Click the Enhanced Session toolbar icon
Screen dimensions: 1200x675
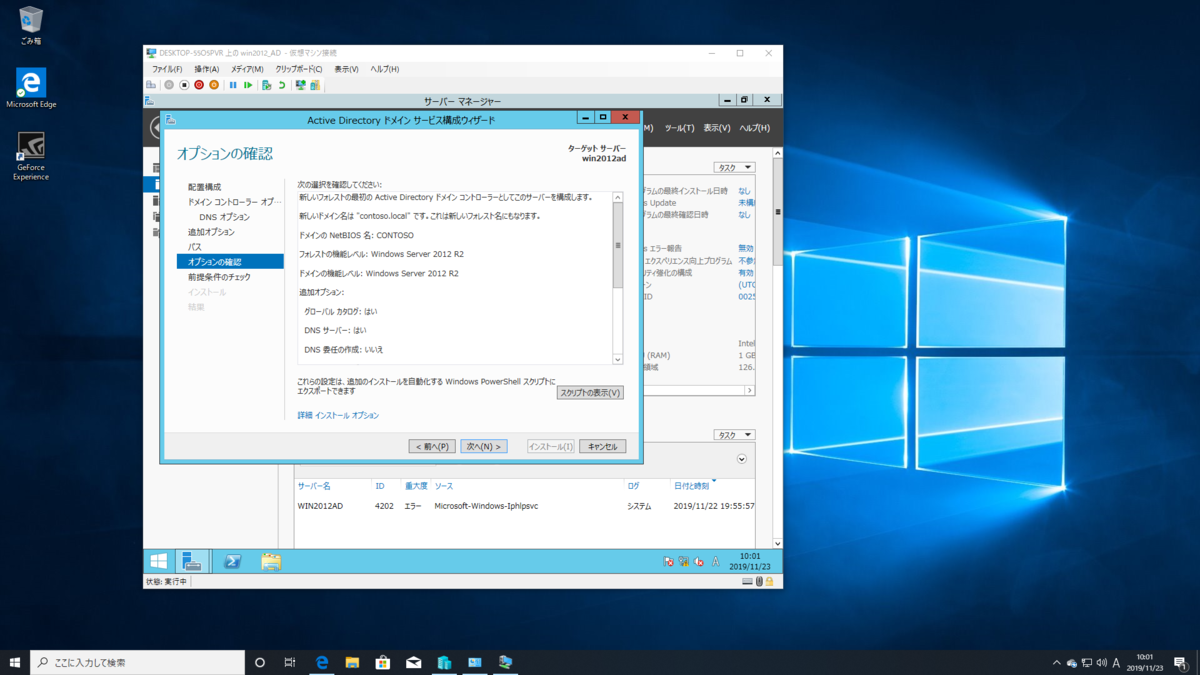click(x=300, y=85)
